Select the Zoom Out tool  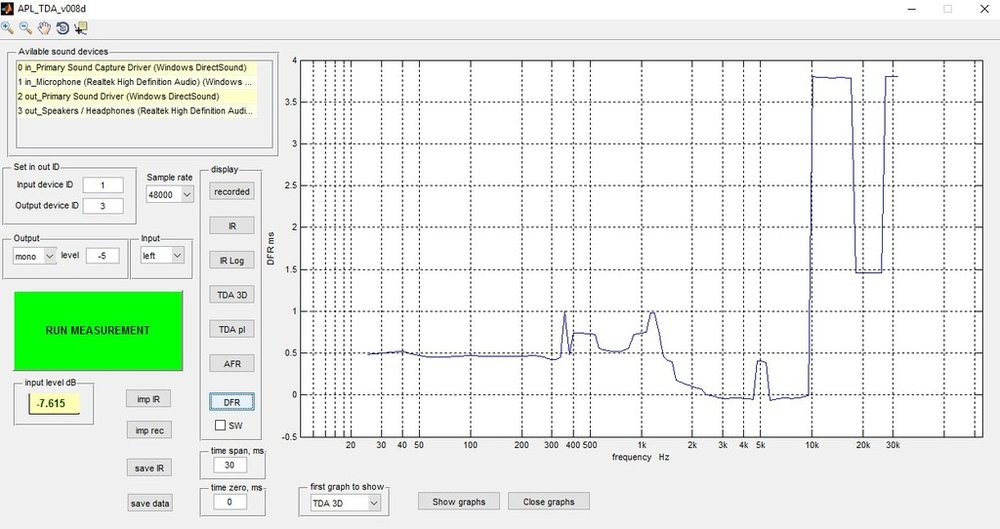26,27
